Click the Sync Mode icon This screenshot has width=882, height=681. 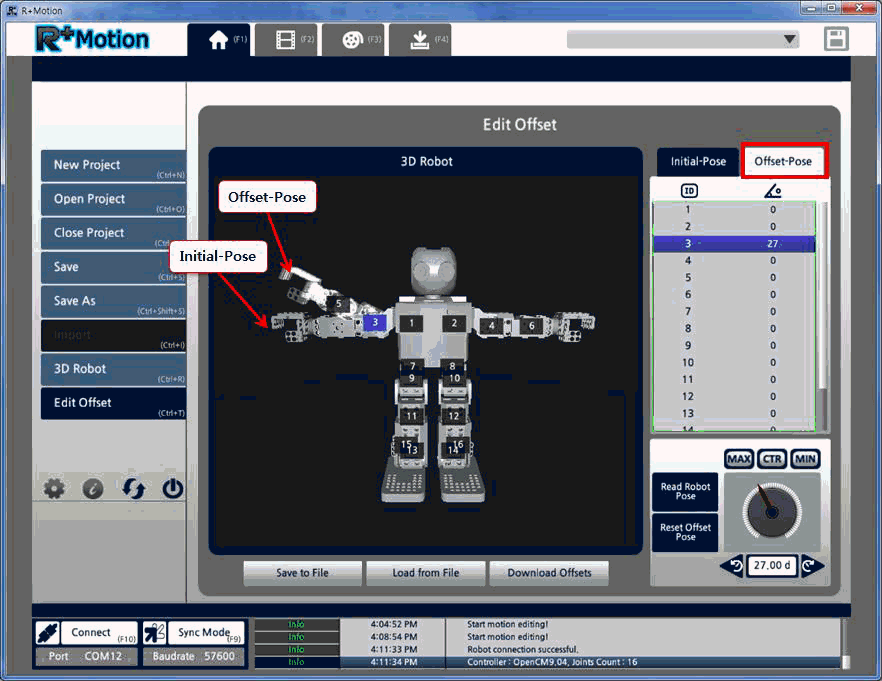pos(155,633)
